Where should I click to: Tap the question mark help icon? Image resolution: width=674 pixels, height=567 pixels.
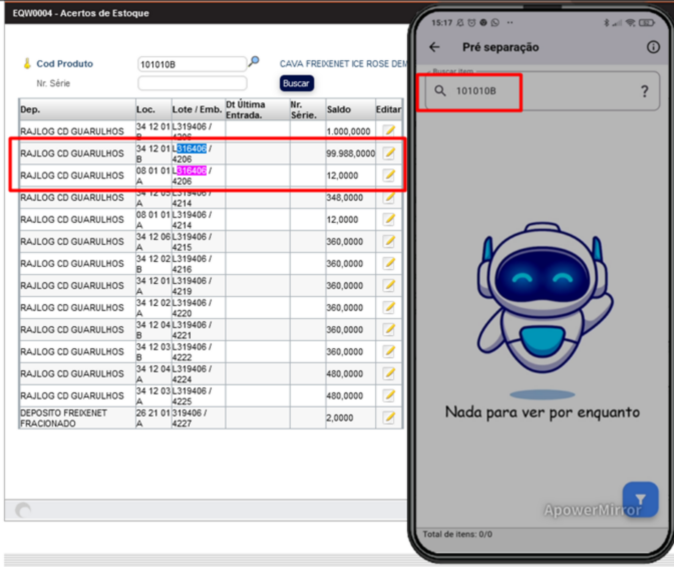[x=644, y=92]
